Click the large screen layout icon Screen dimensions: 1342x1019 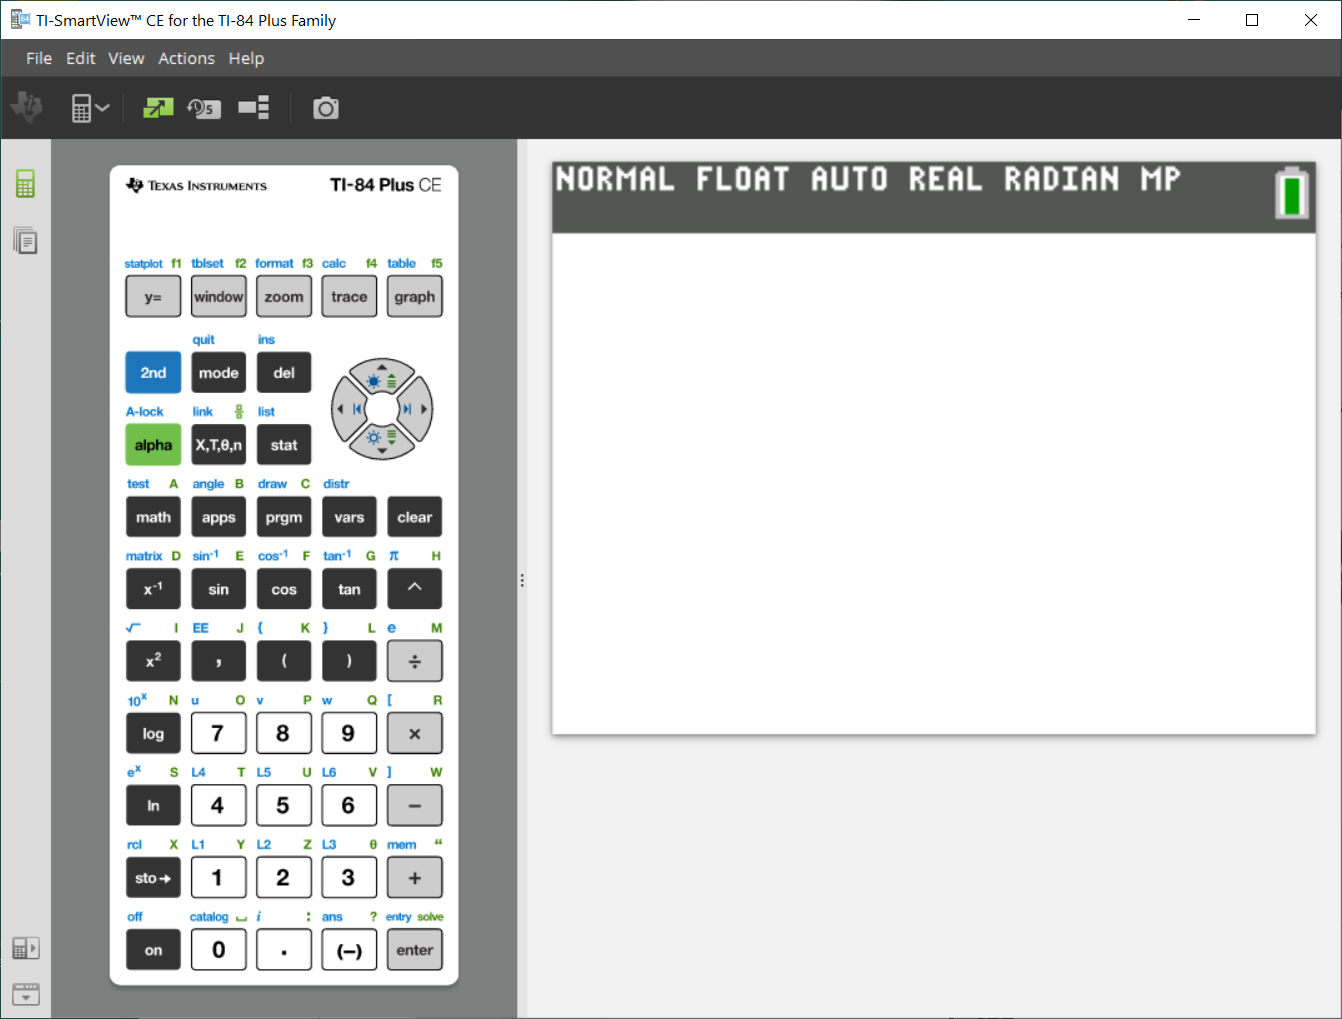(254, 108)
